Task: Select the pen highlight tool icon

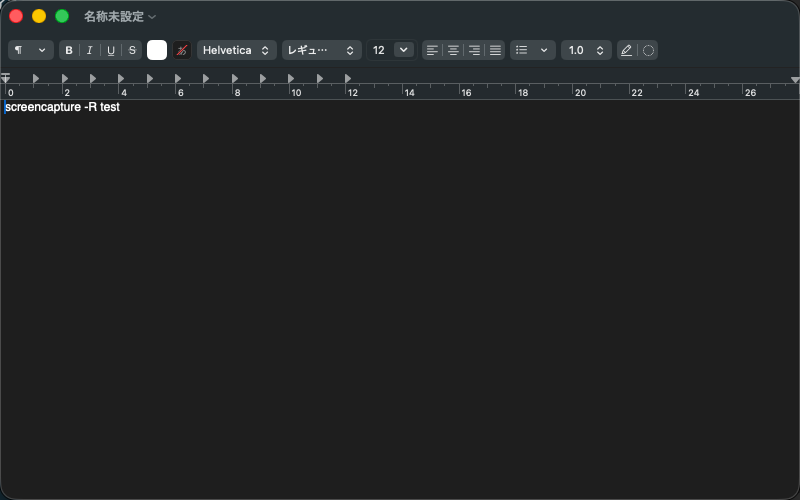Action: coord(627,50)
